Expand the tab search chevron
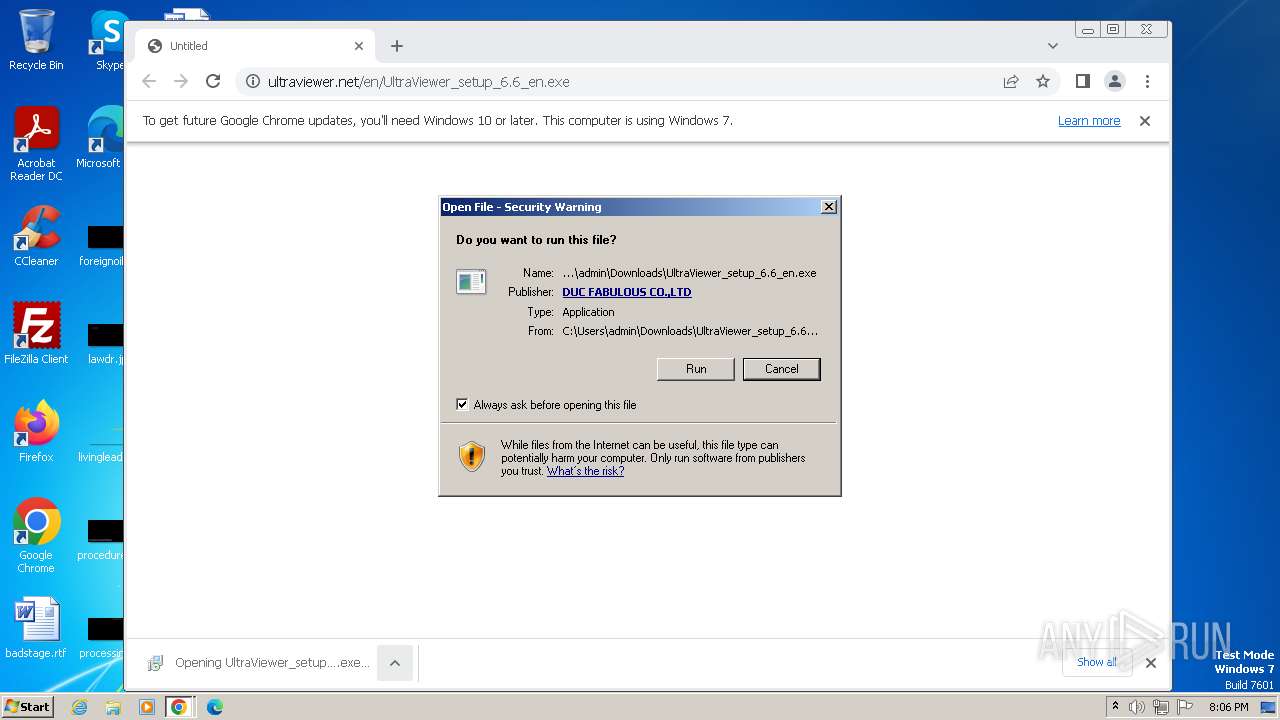The height and width of the screenshot is (720, 1280). [x=1052, y=46]
